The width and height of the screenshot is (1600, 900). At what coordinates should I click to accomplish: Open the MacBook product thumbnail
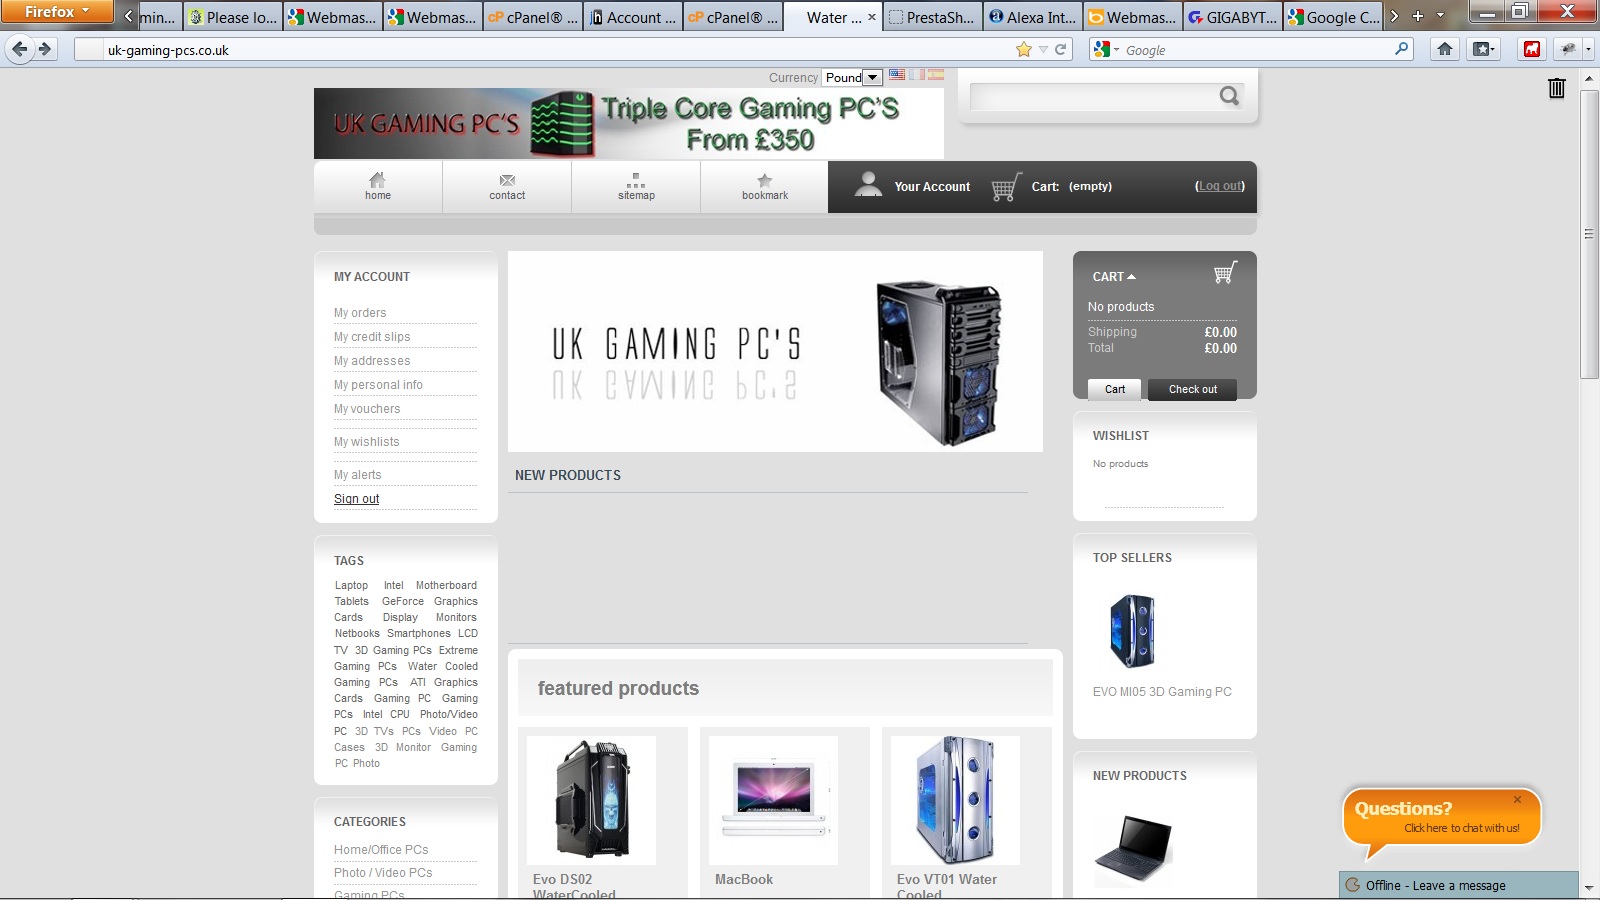click(x=773, y=801)
